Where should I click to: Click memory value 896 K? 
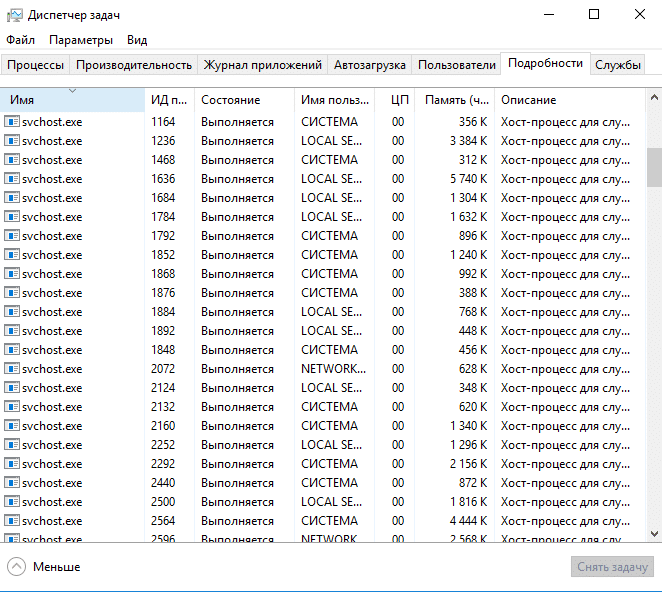(x=473, y=236)
